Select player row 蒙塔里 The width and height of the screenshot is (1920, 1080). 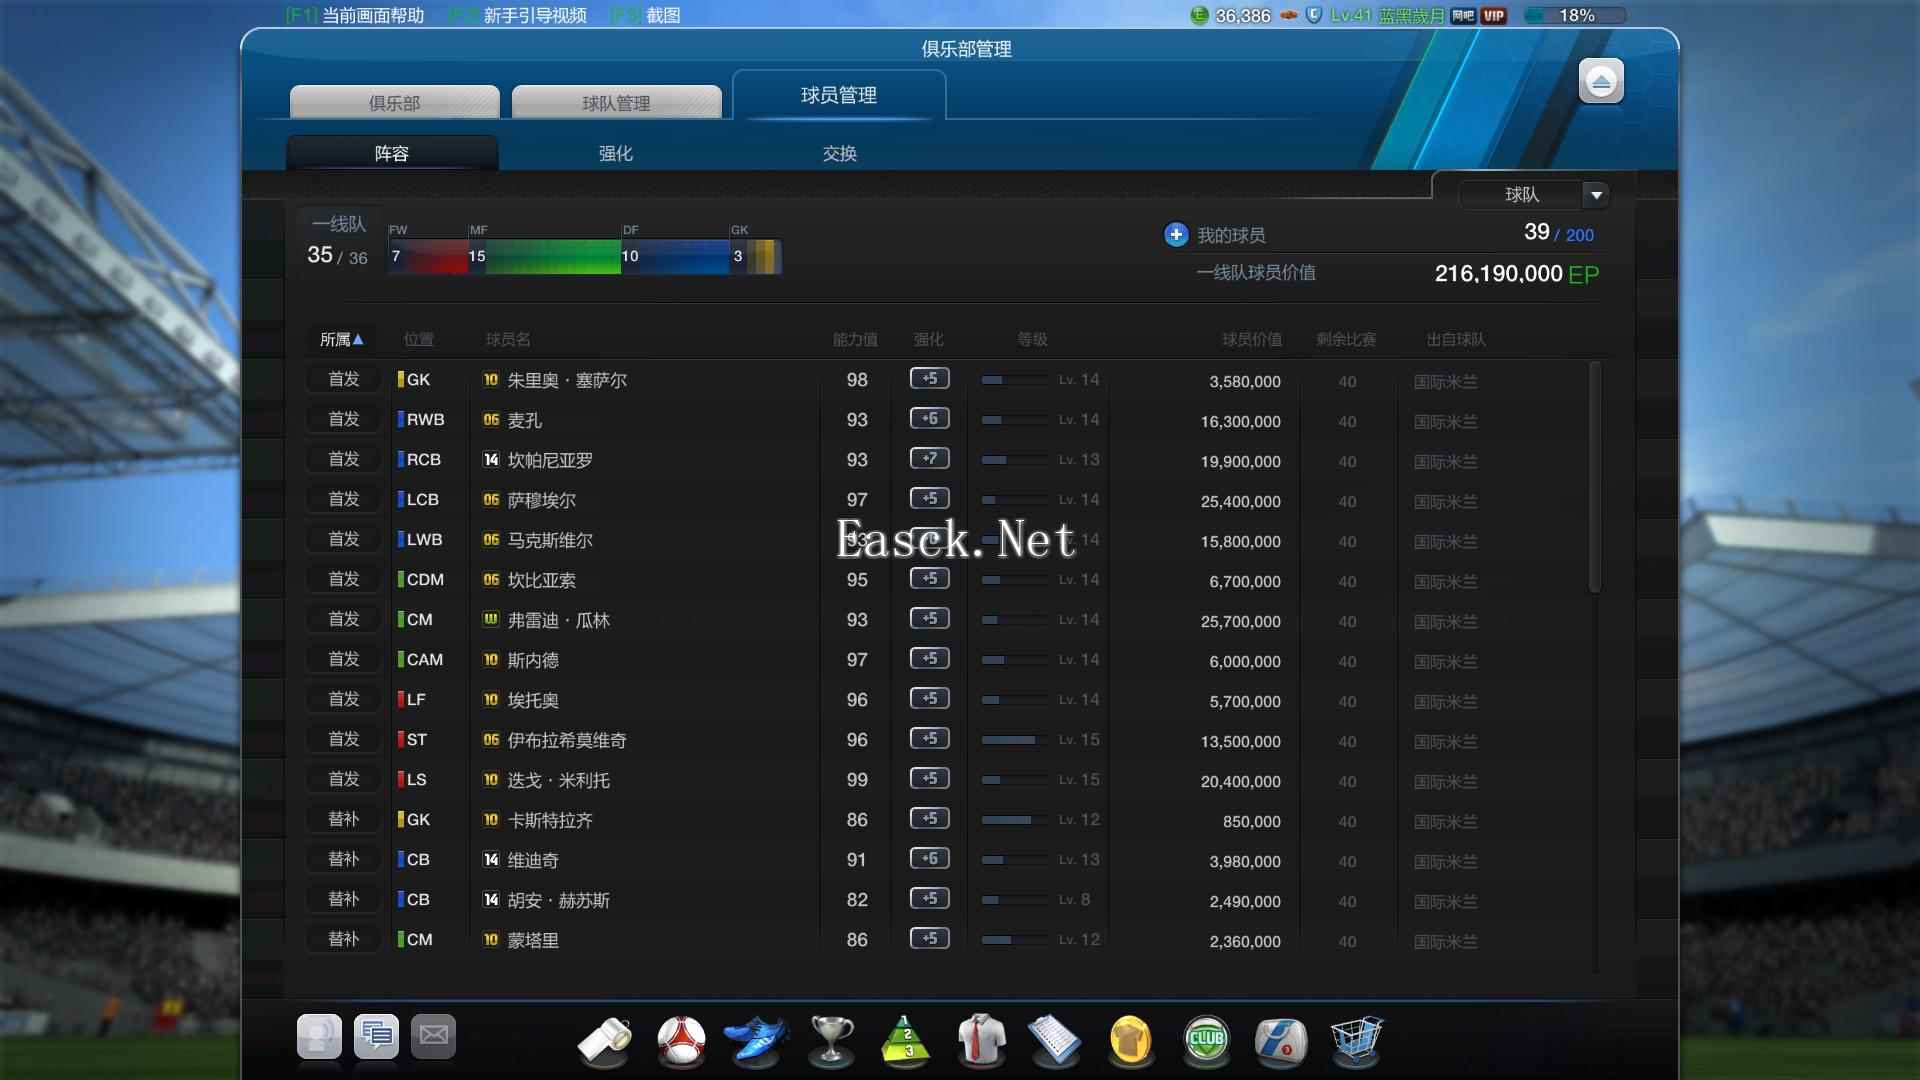click(945, 939)
